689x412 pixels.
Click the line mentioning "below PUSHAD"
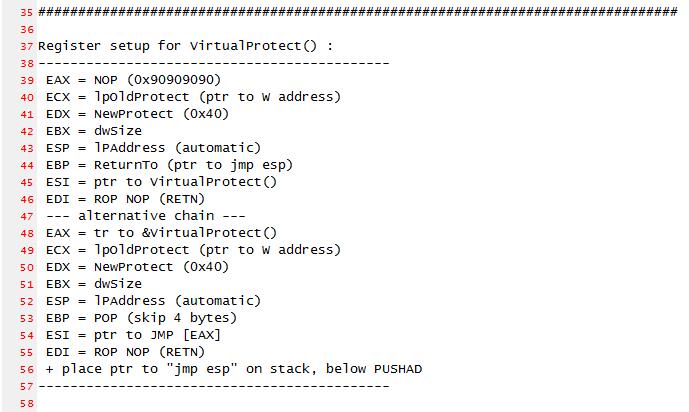click(x=234, y=369)
